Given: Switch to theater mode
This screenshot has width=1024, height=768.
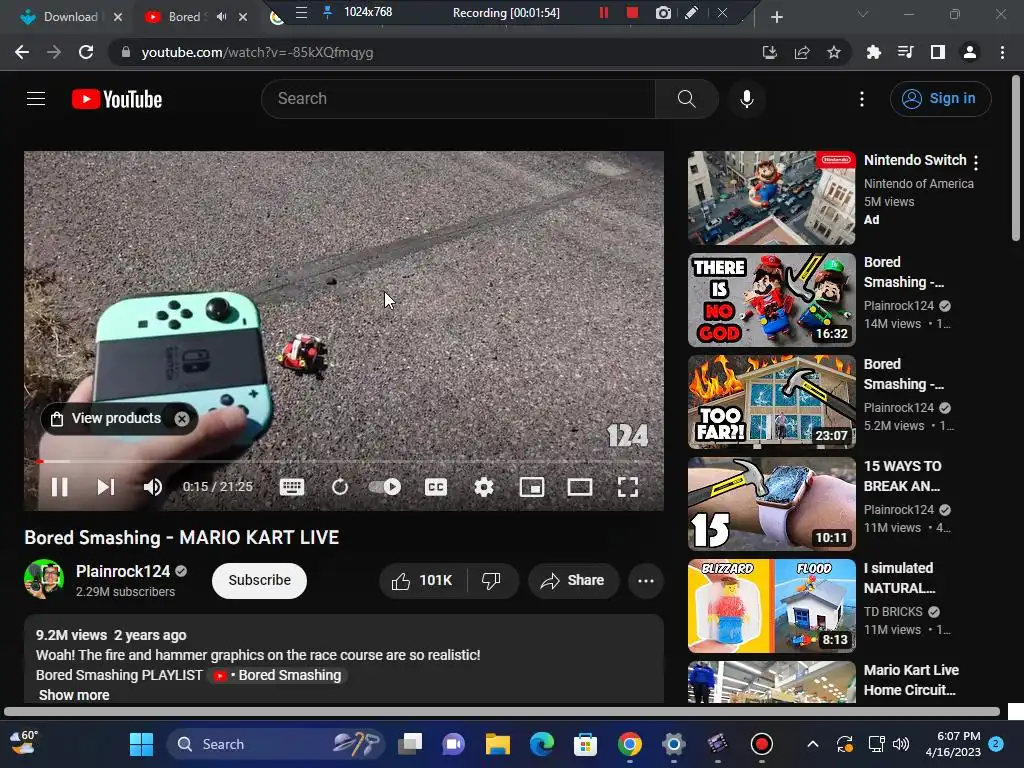Looking at the screenshot, I should point(580,487).
